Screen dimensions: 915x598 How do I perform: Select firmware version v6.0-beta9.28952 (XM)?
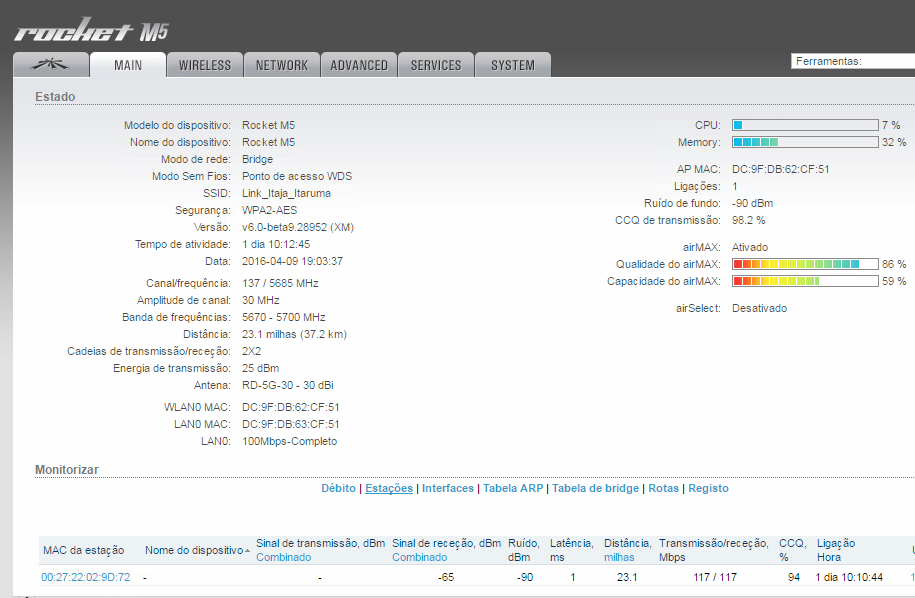click(x=298, y=227)
